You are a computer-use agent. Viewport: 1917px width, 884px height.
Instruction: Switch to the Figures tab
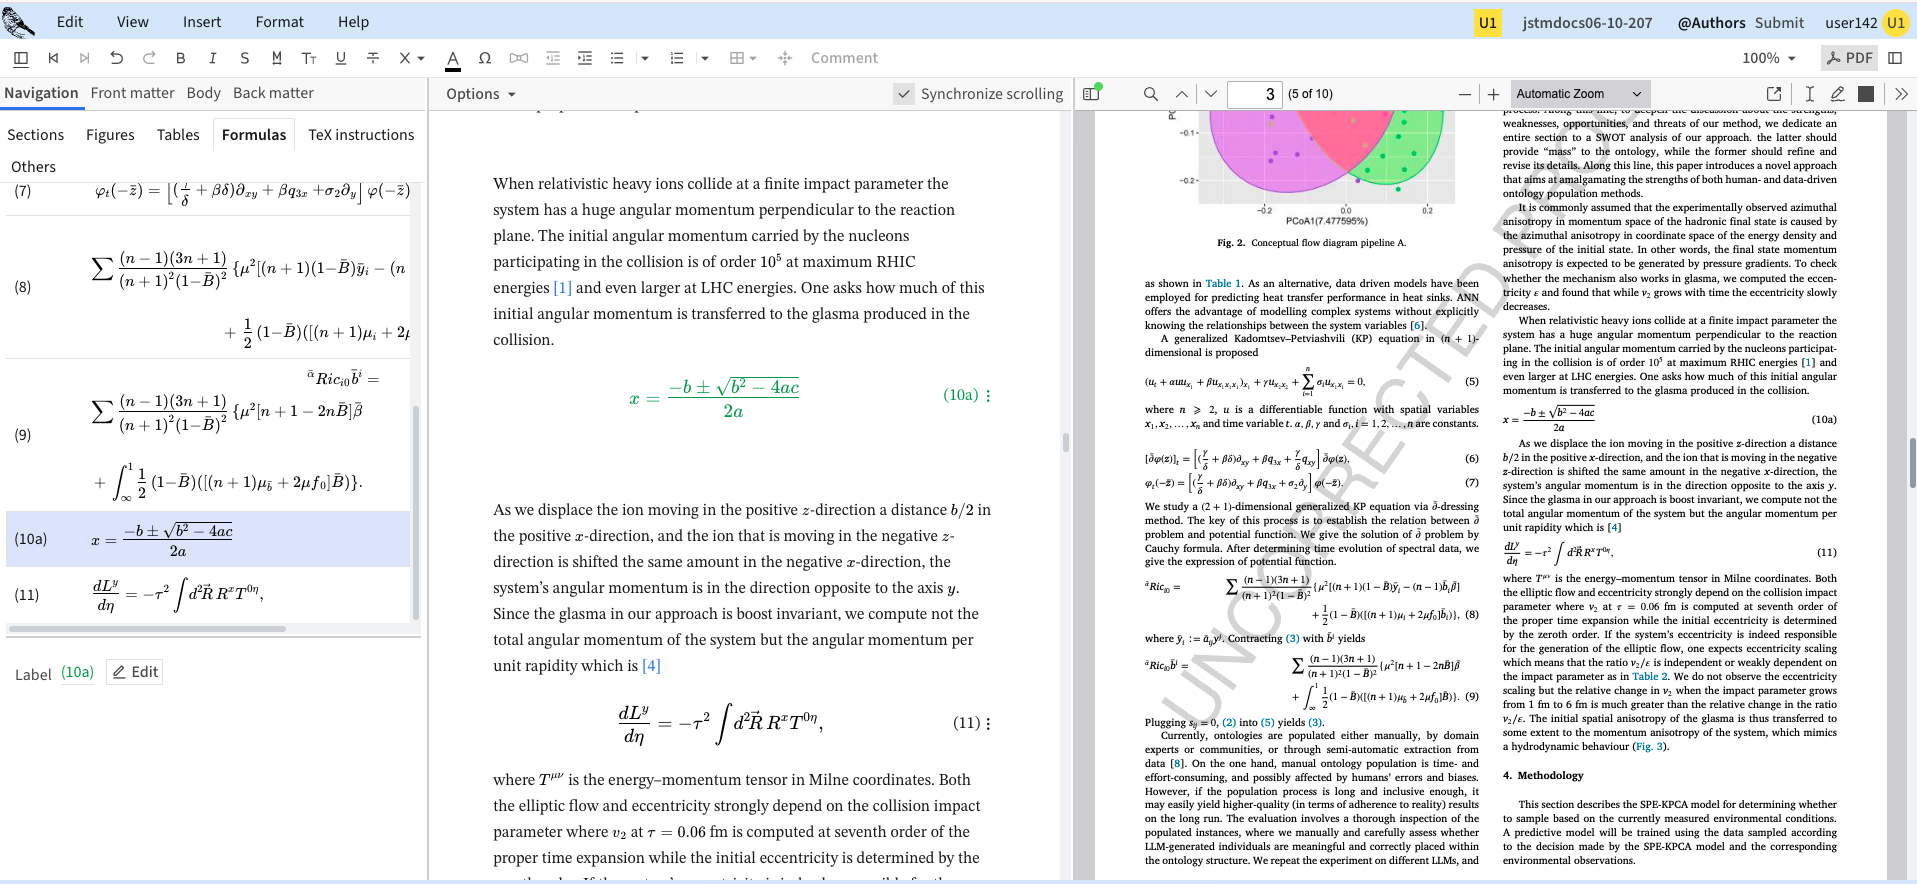pos(110,135)
